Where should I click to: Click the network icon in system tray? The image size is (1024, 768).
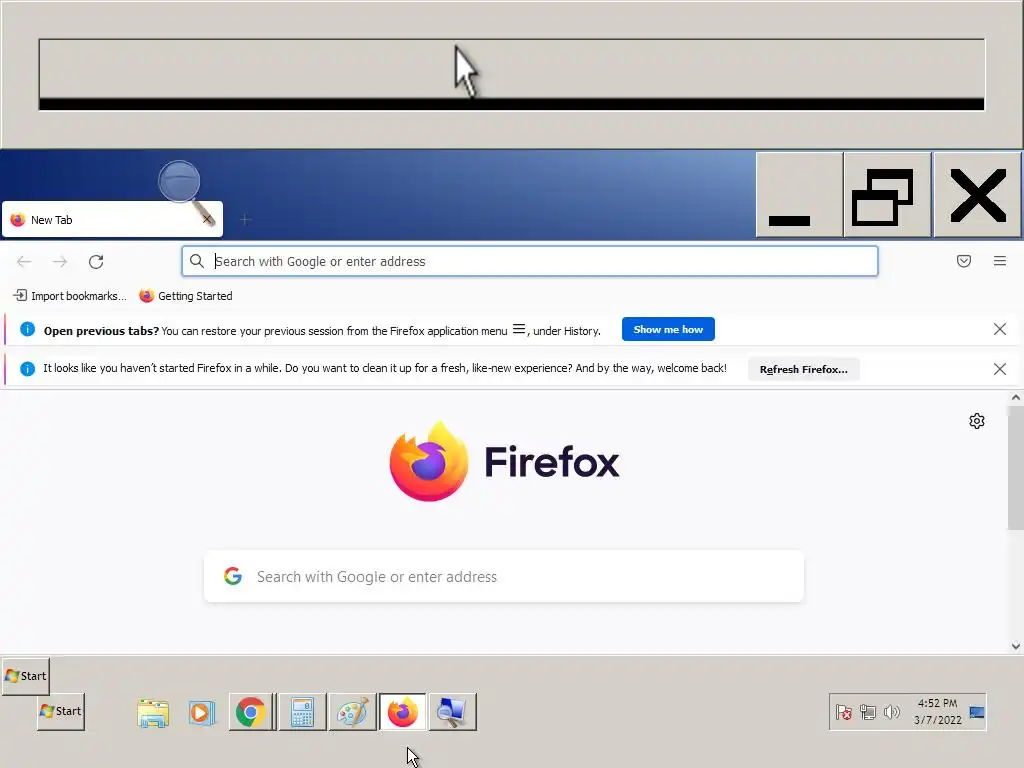point(867,712)
